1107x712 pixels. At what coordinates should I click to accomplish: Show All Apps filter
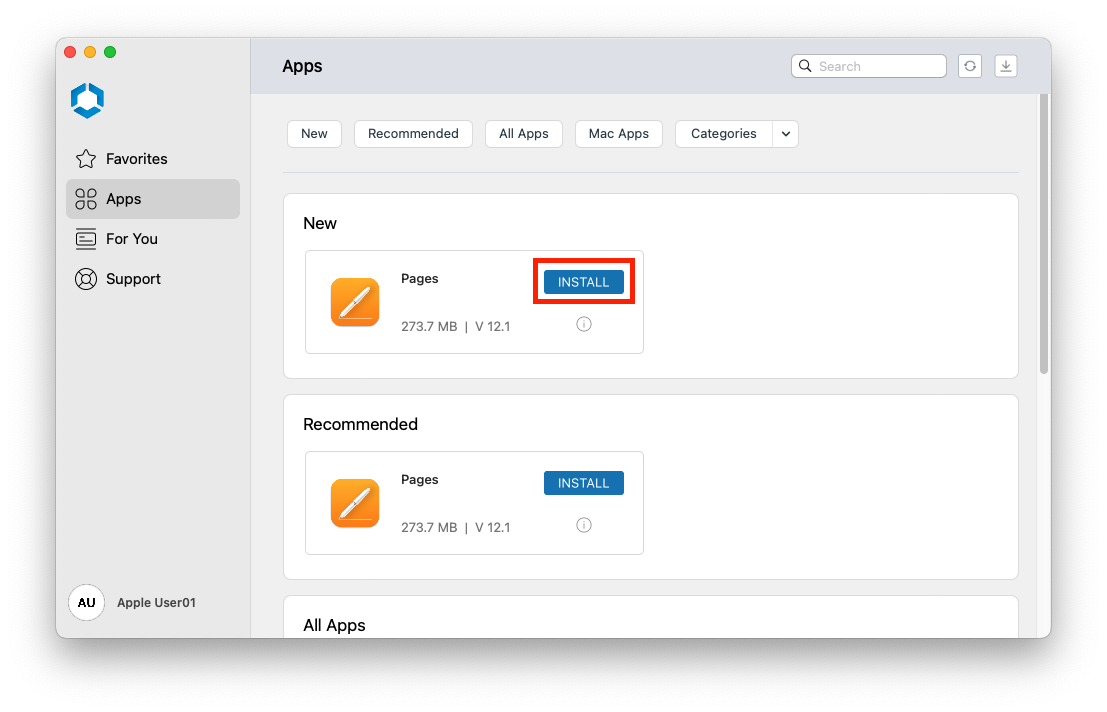(x=524, y=134)
